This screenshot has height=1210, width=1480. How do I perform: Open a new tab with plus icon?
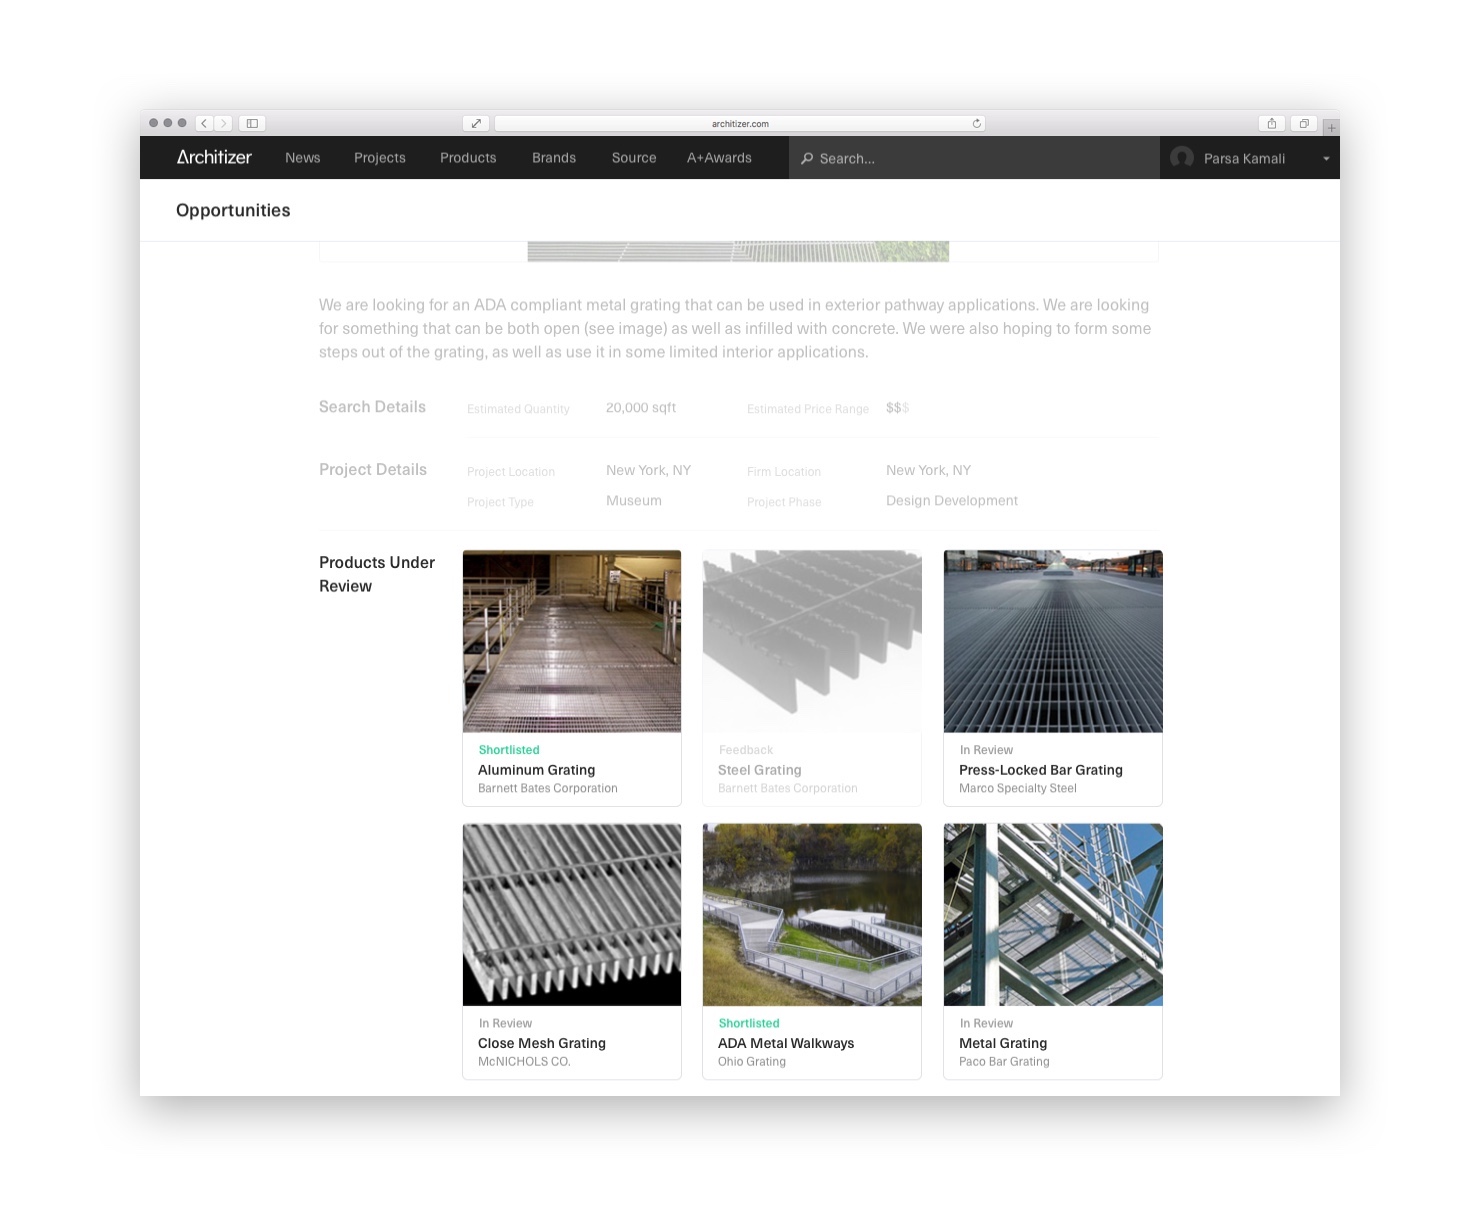[x=1331, y=128]
